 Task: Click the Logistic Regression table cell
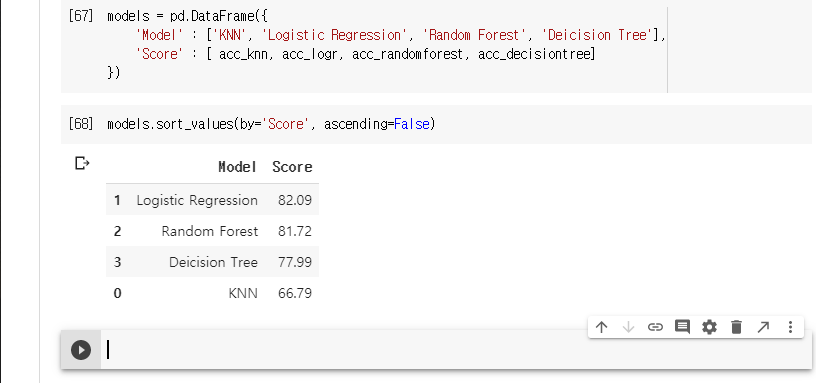(x=197, y=200)
